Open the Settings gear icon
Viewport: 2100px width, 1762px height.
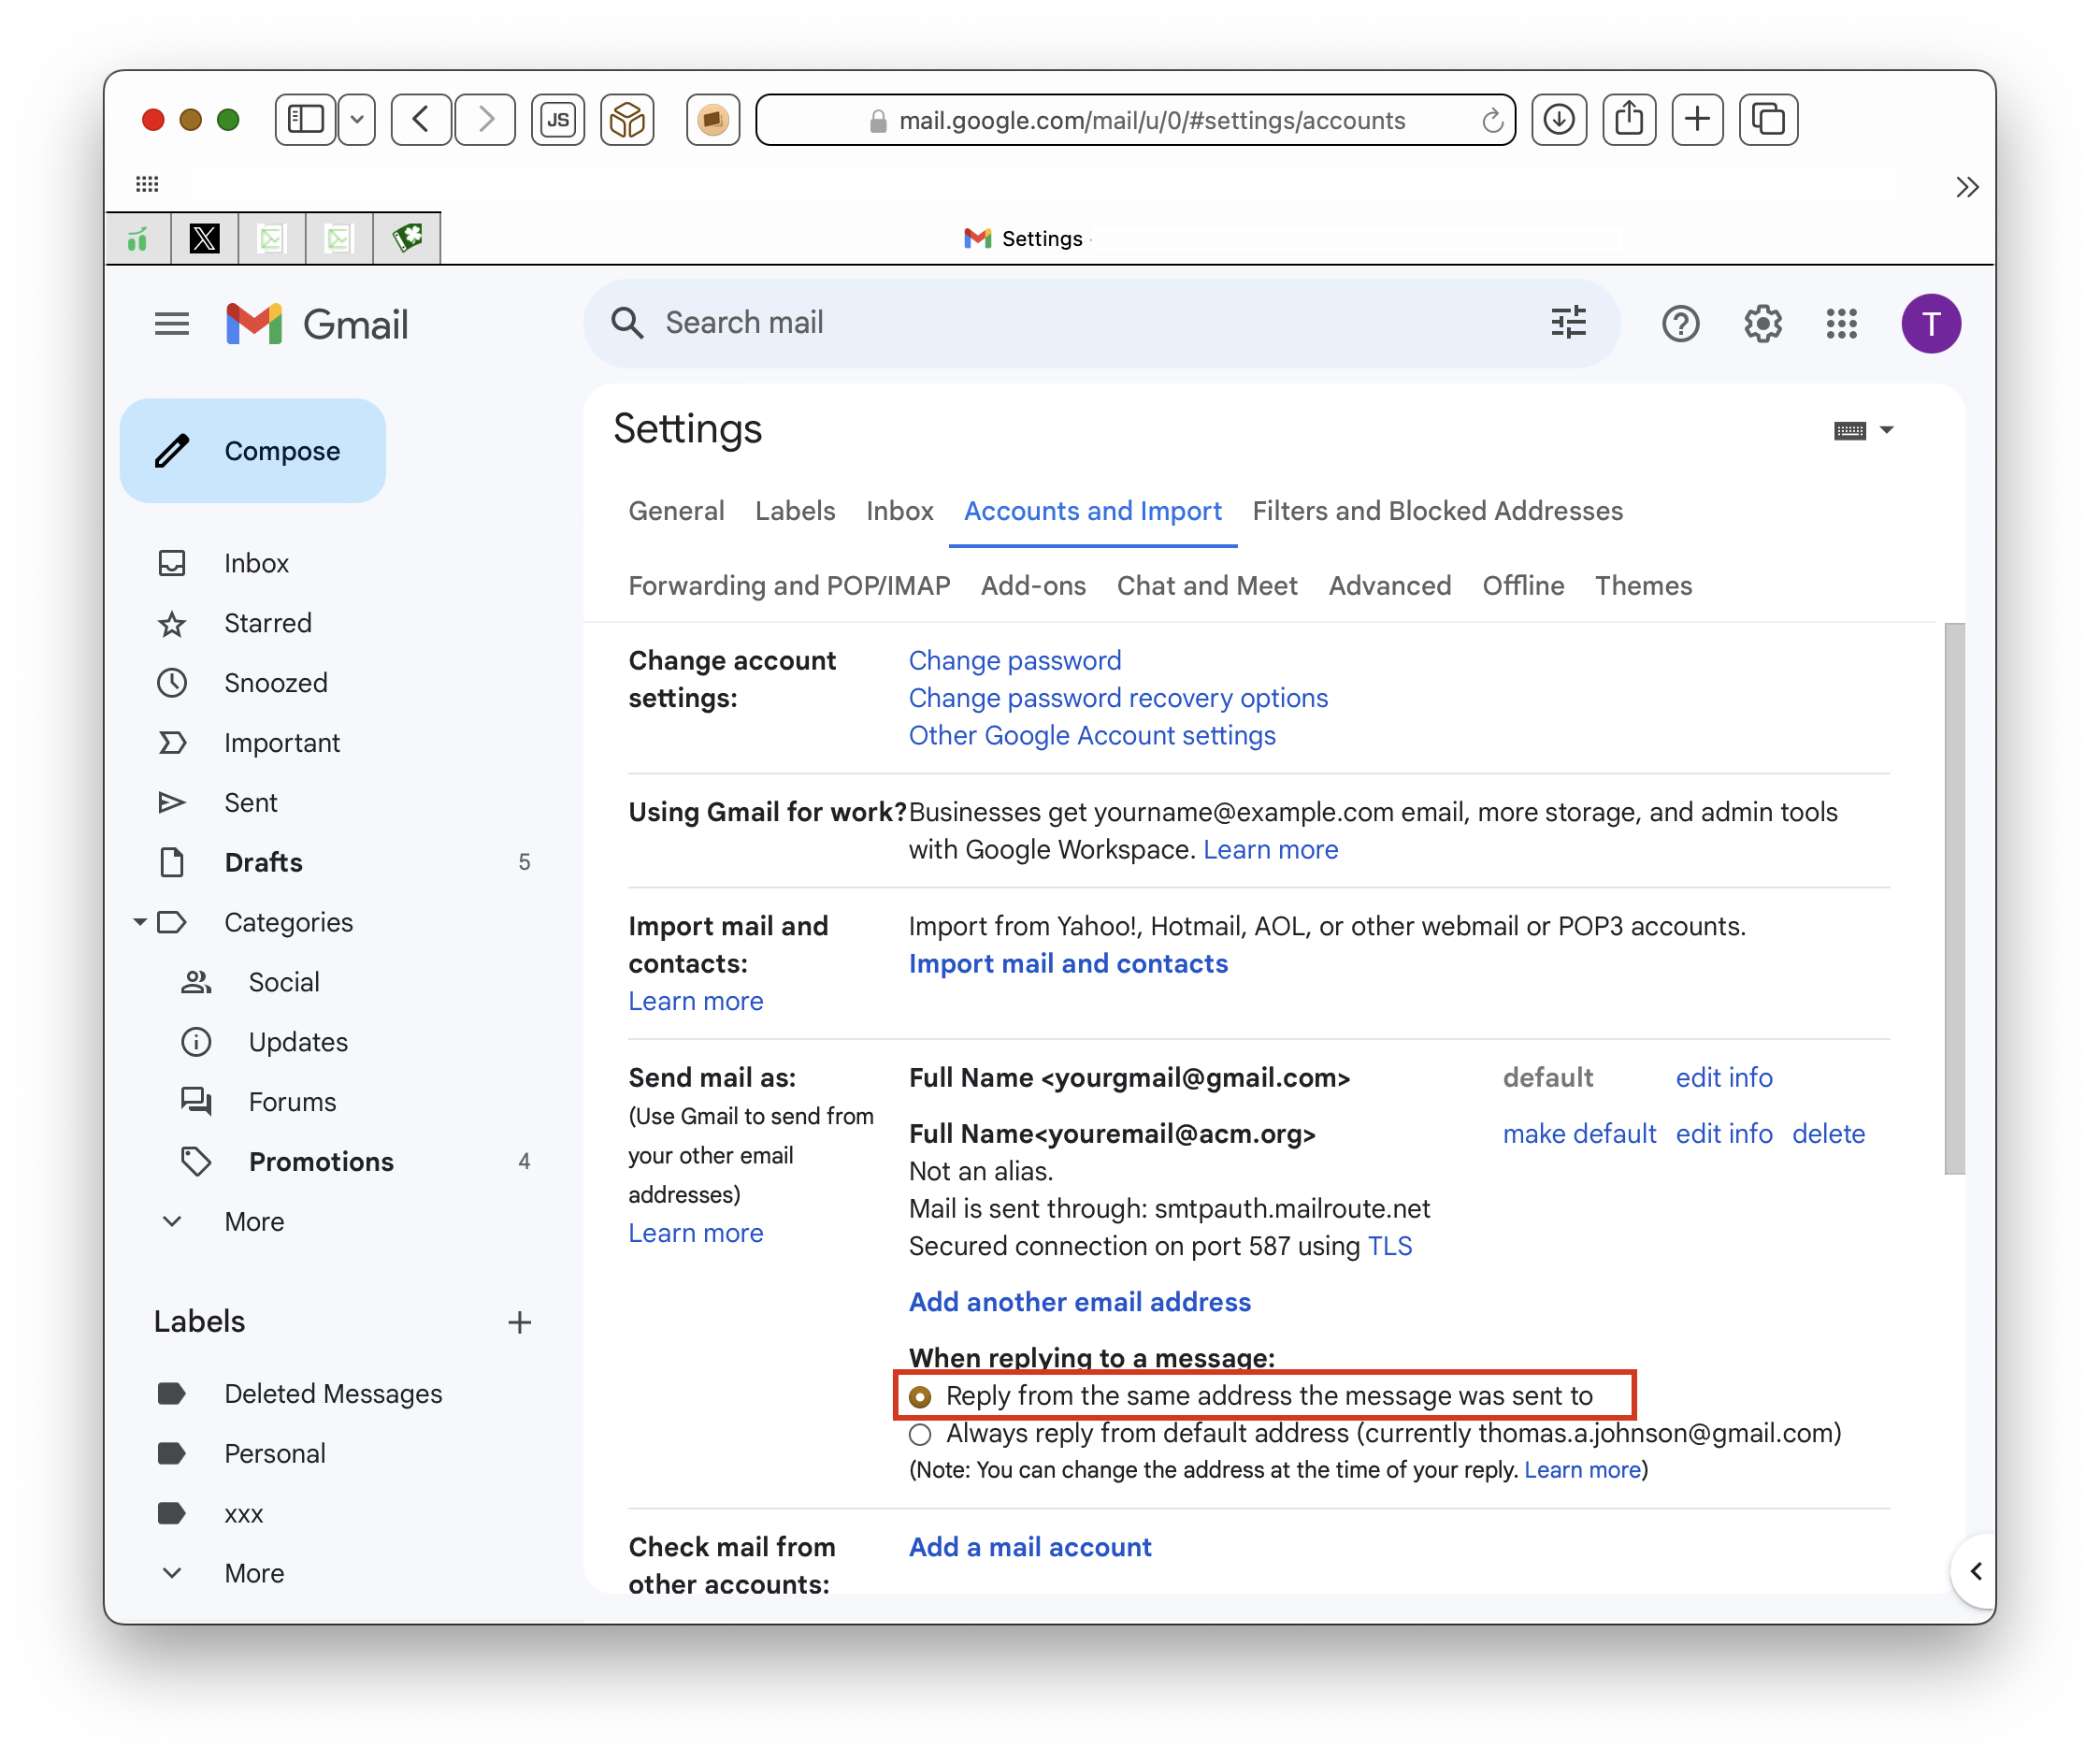(x=1762, y=324)
